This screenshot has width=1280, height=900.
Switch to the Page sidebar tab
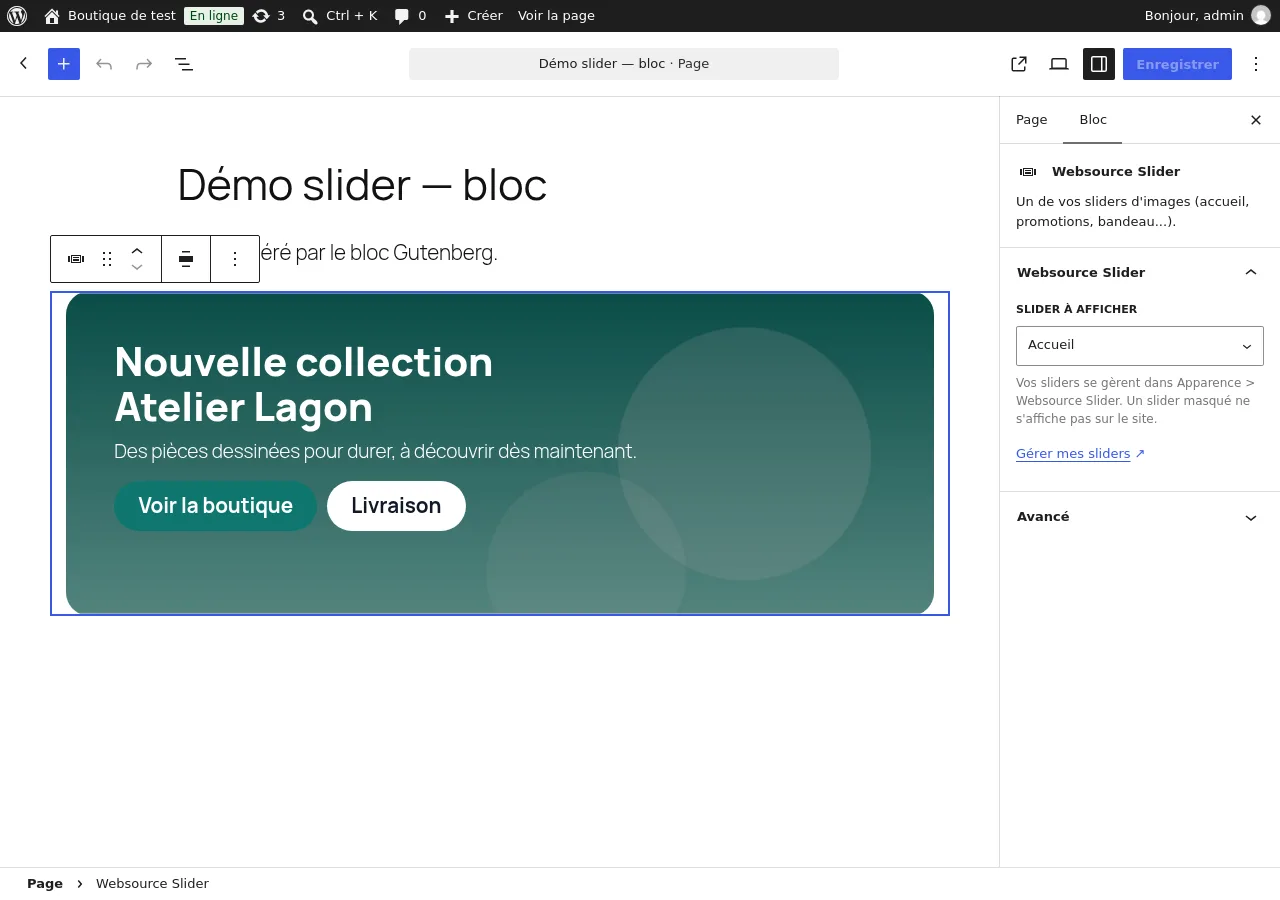pyautogui.click(x=1032, y=120)
